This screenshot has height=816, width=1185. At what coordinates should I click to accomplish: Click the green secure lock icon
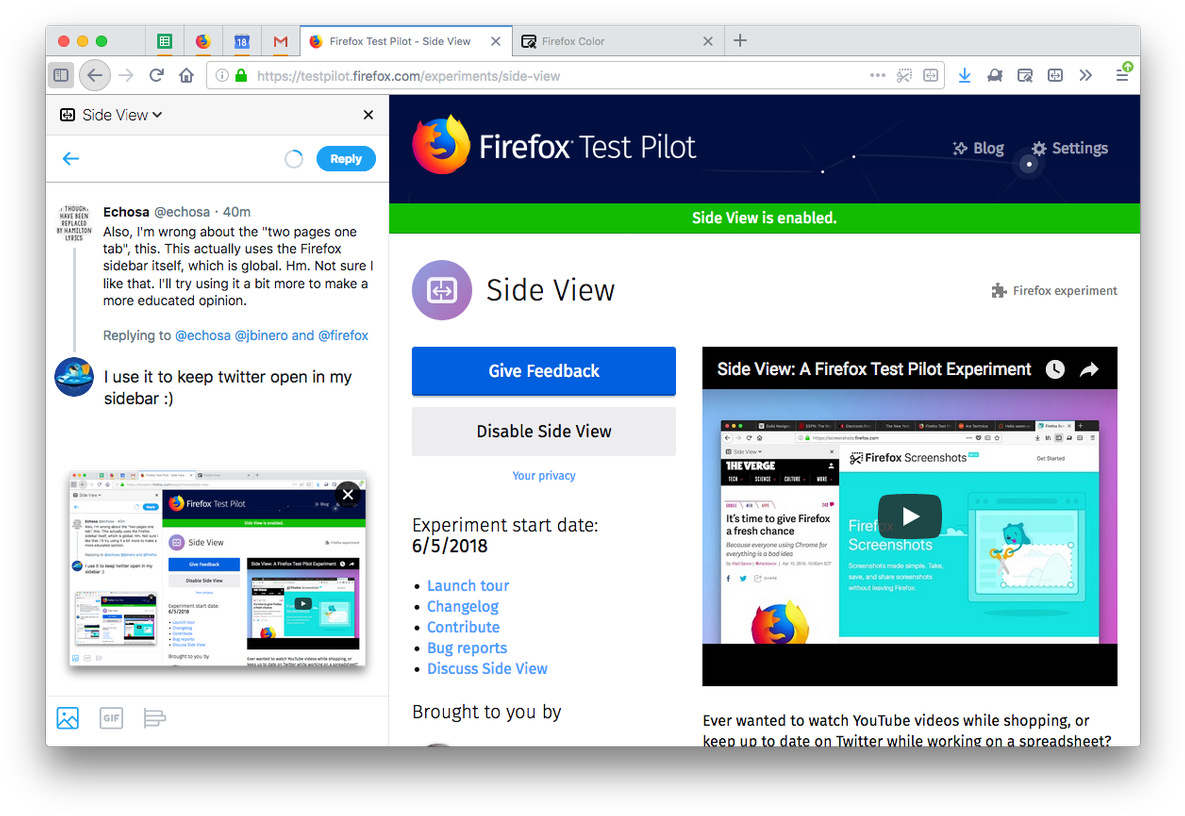[241, 76]
